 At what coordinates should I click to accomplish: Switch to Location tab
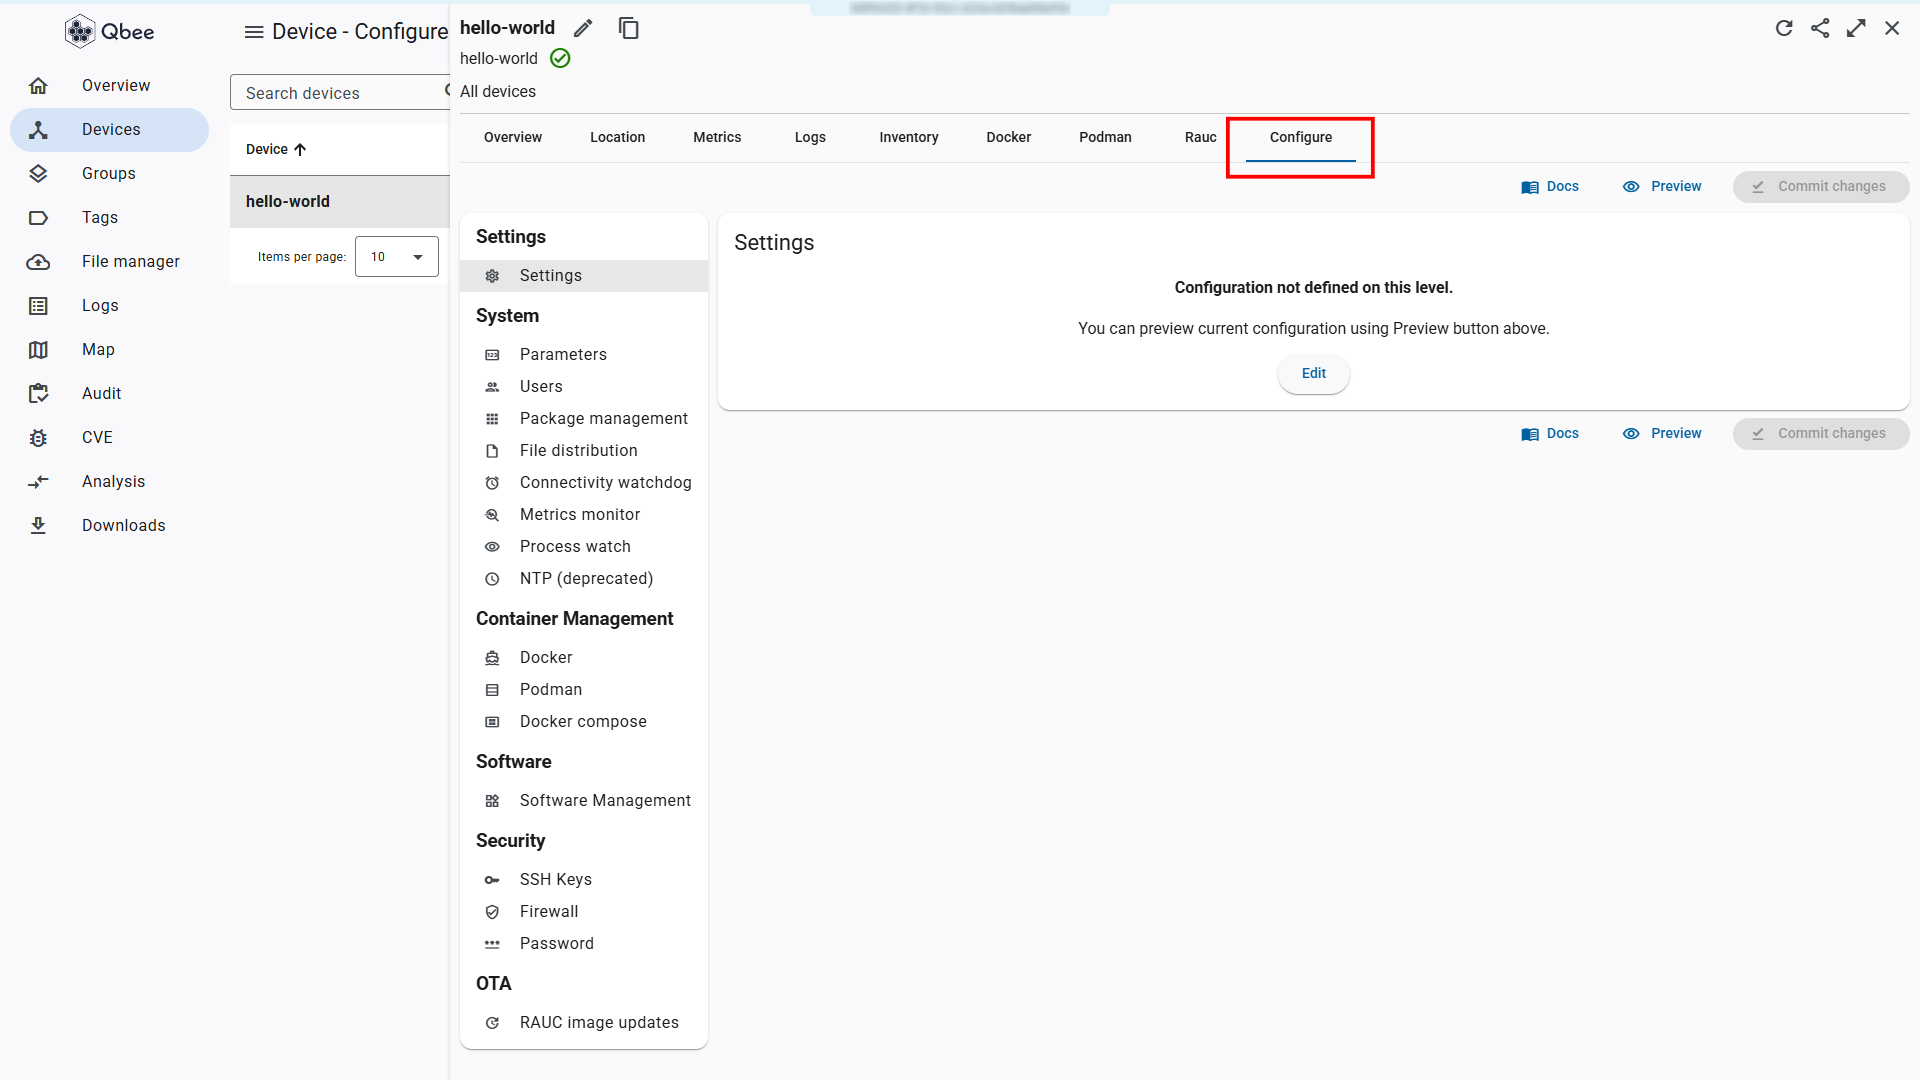[618, 137]
